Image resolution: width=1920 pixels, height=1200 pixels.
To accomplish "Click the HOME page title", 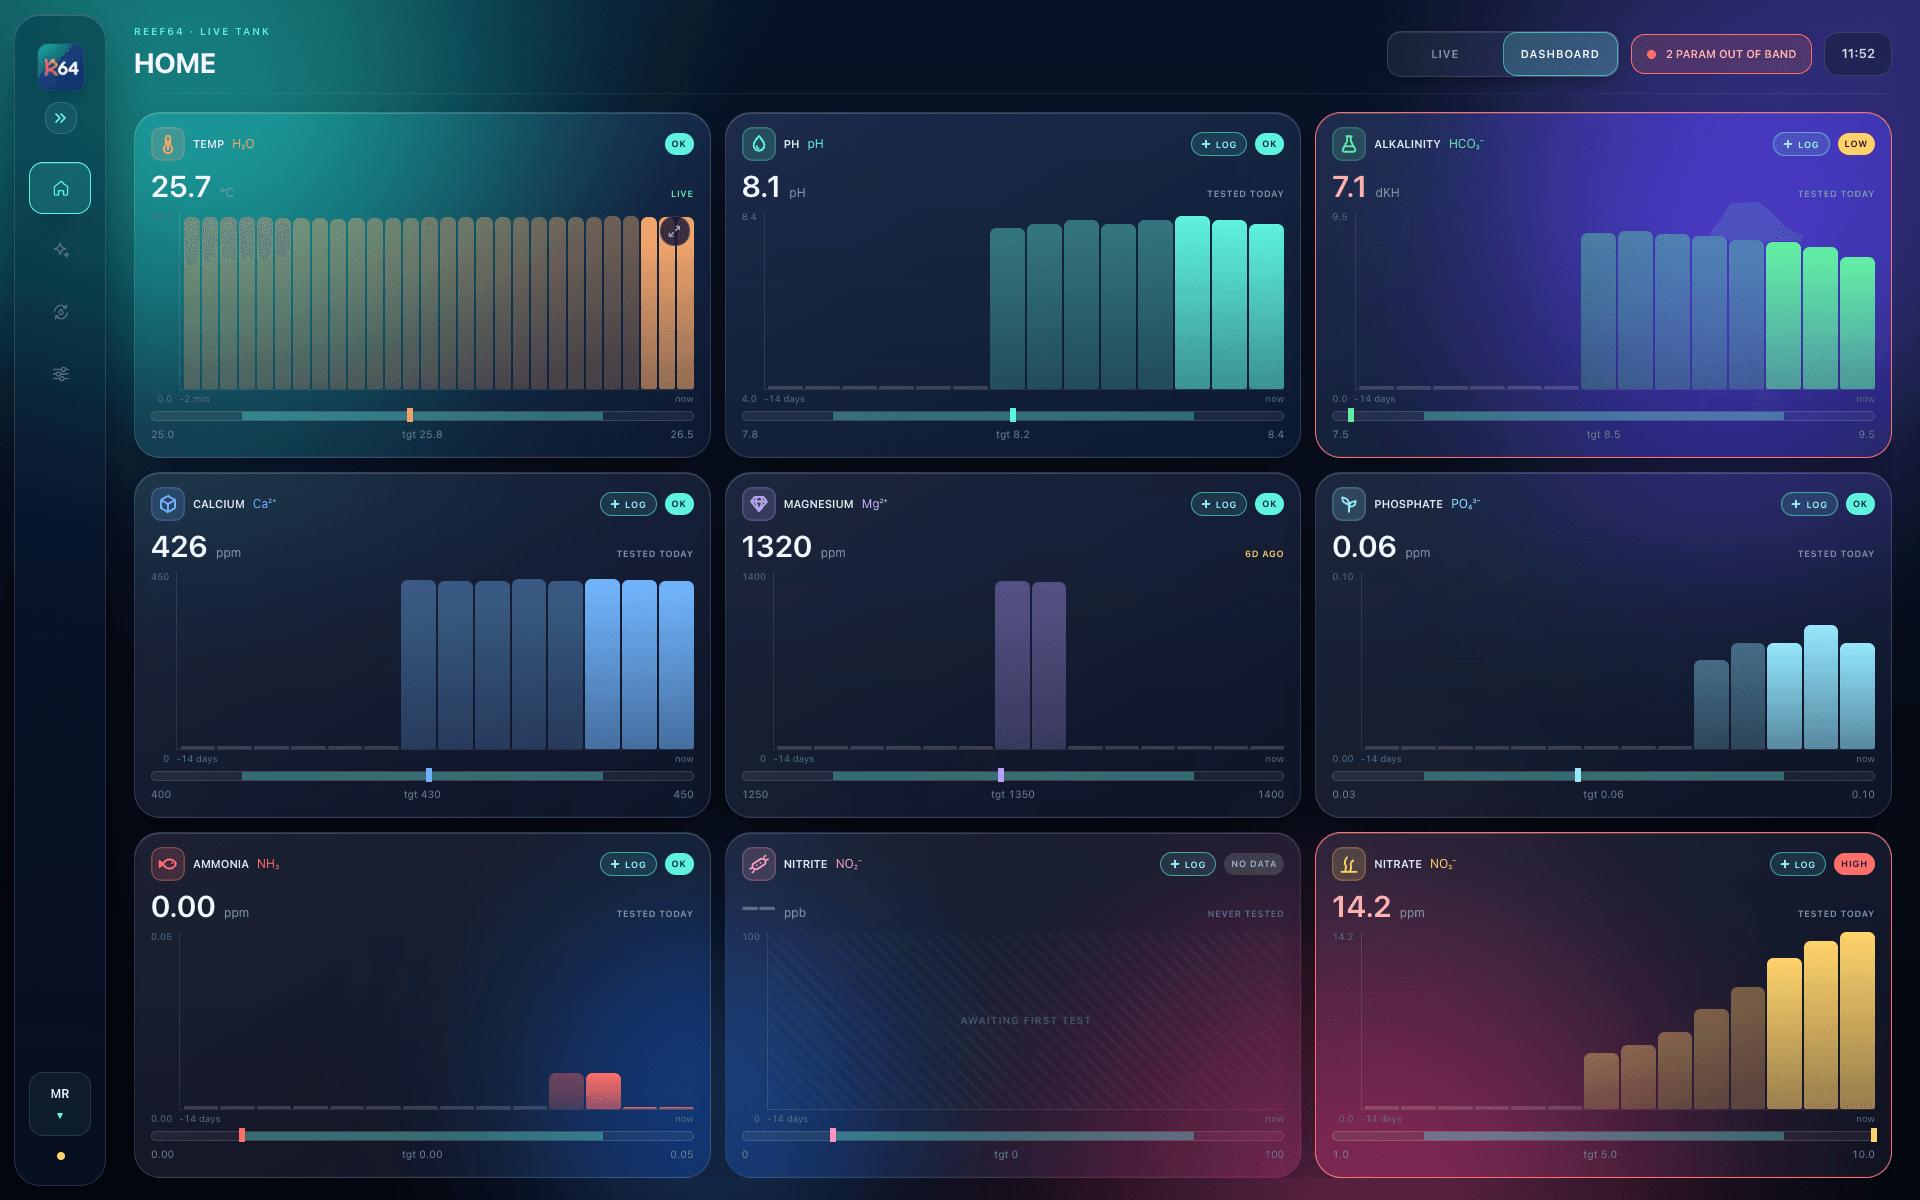I will coord(175,64).
